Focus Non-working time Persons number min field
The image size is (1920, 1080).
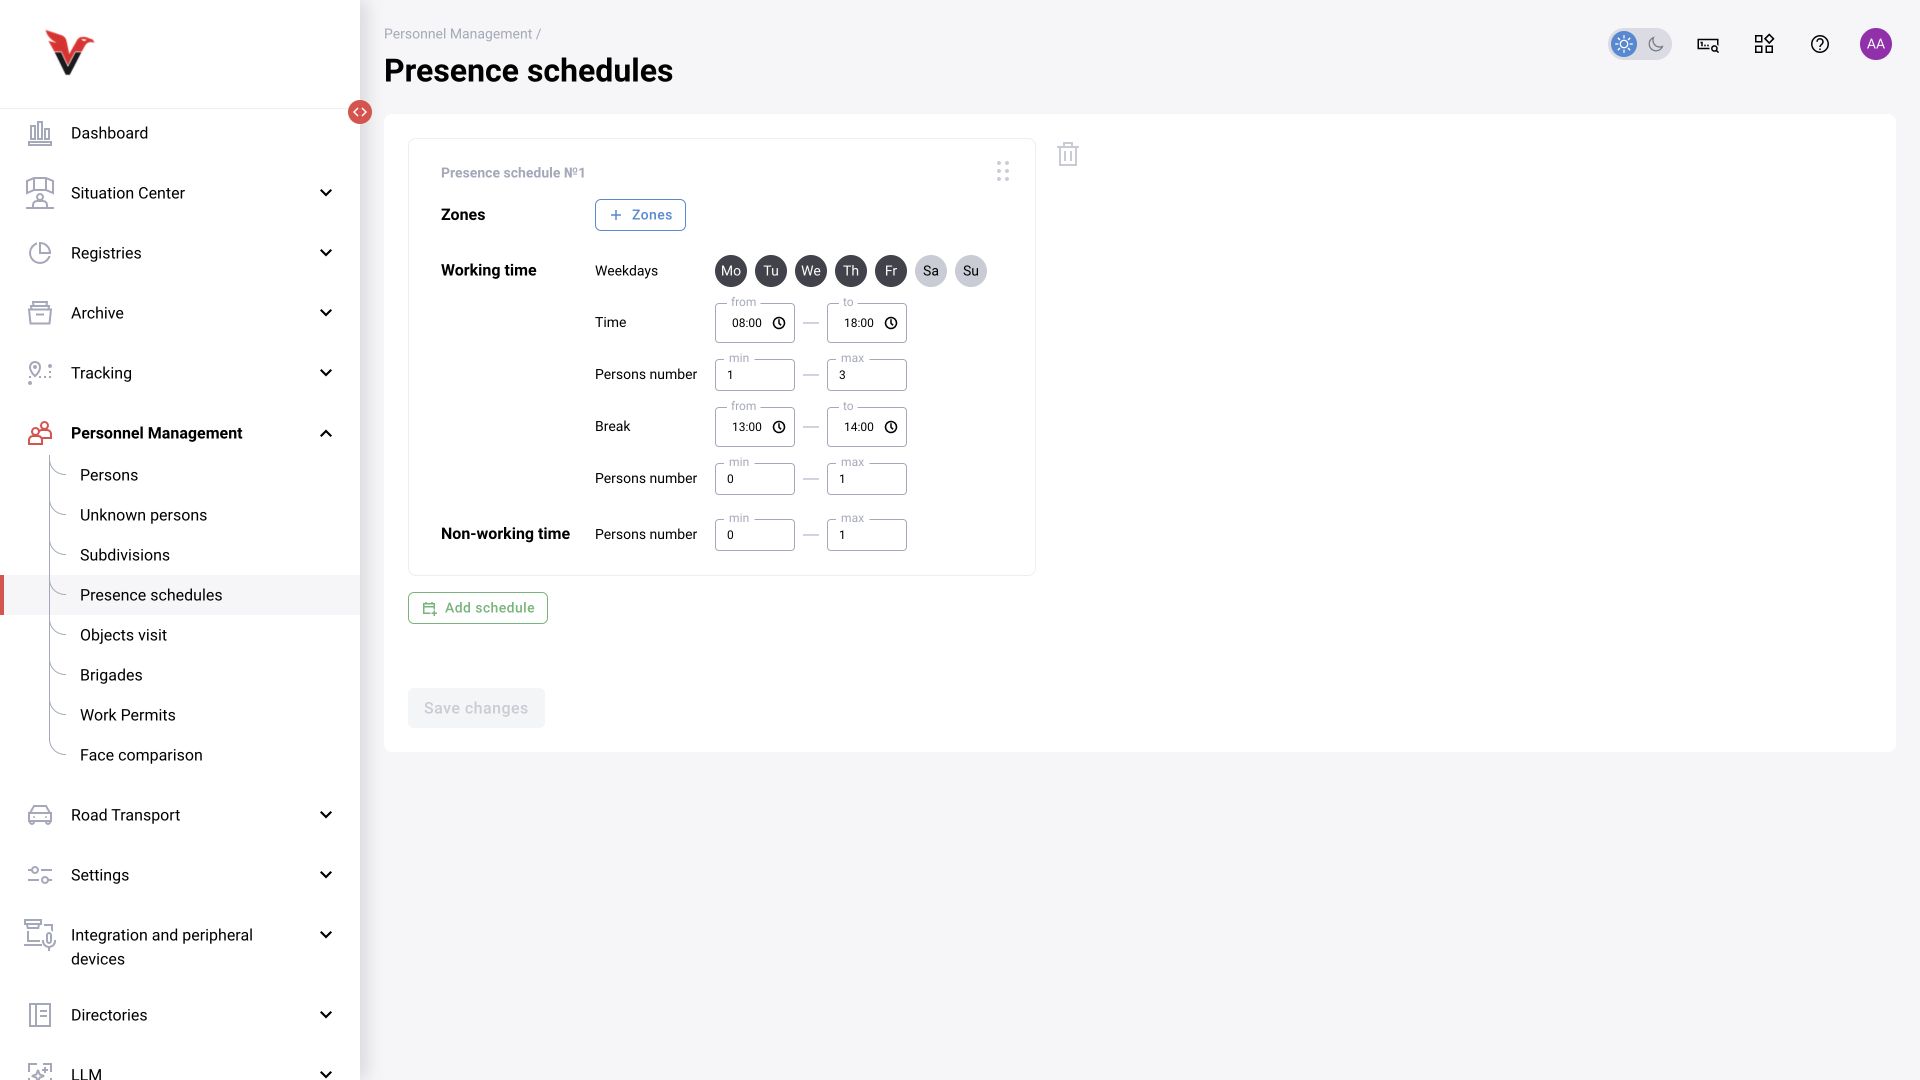pyautogui.click(x=755, y=535)
